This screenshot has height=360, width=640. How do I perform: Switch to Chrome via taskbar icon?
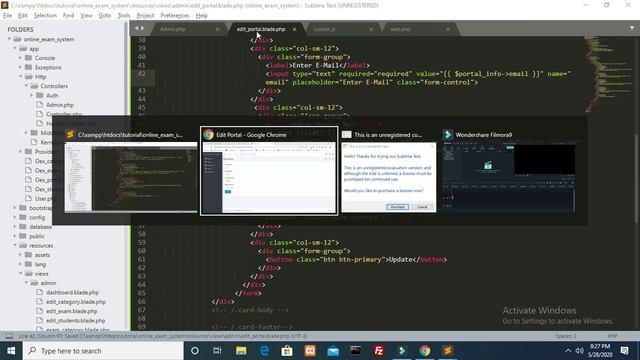[425, 351]
